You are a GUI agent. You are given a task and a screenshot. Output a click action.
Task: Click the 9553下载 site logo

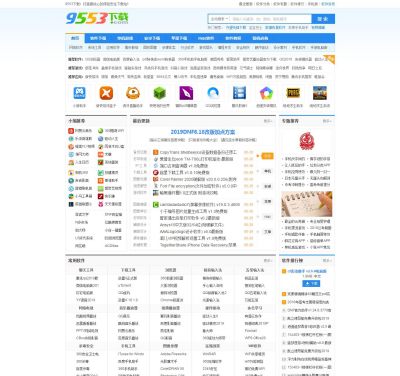pos(97,18)
